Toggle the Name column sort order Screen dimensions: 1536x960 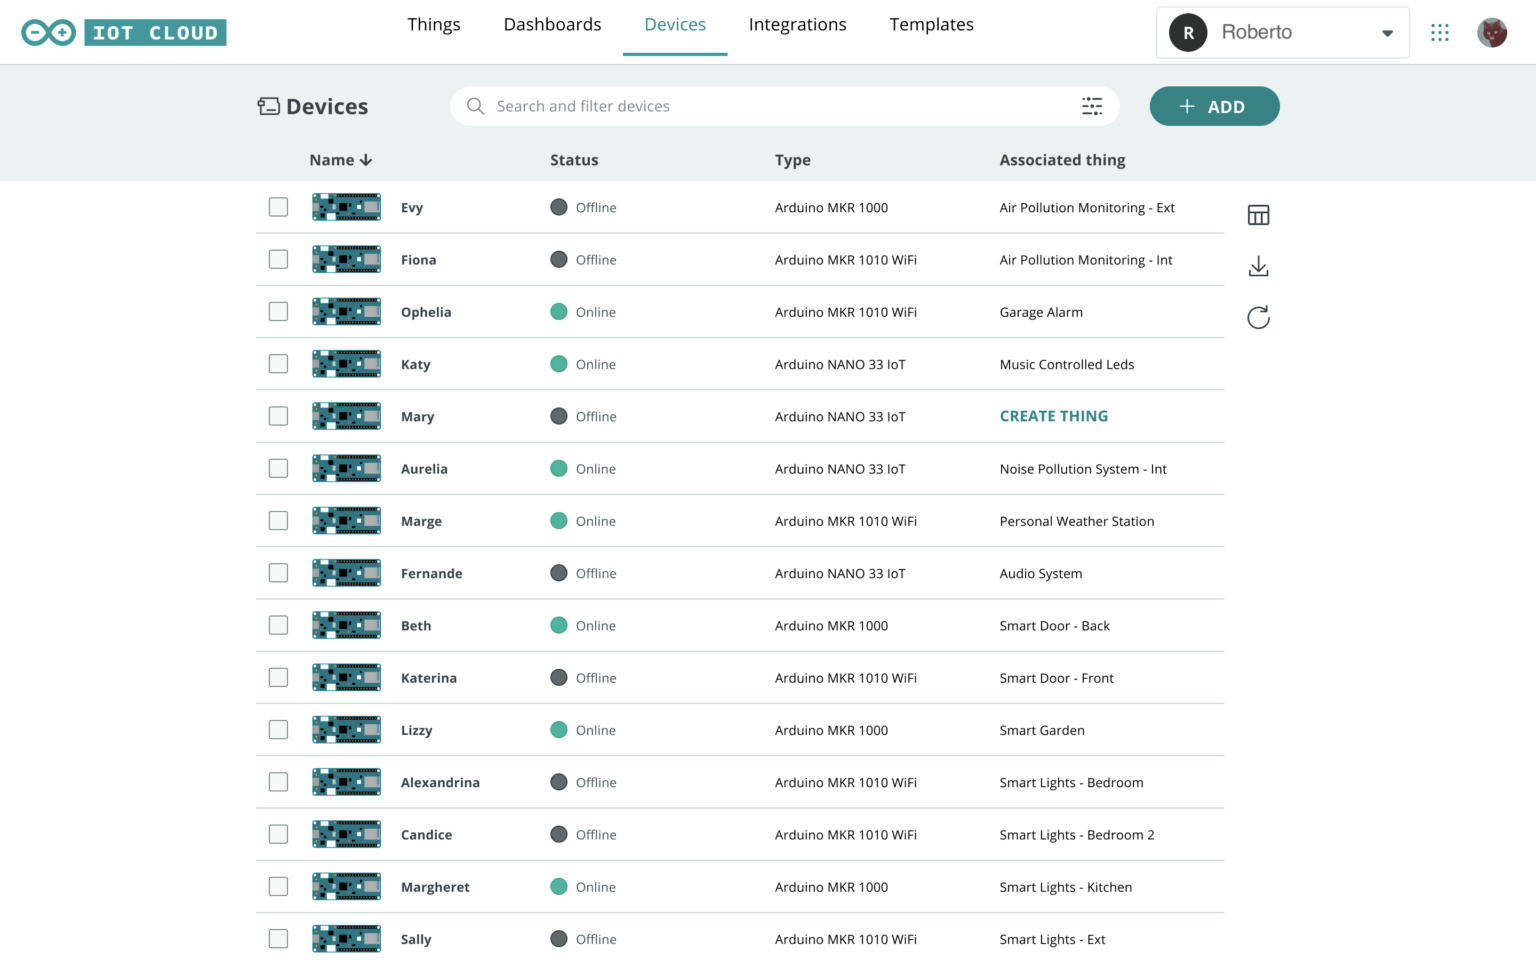click(x=366, y=159)
